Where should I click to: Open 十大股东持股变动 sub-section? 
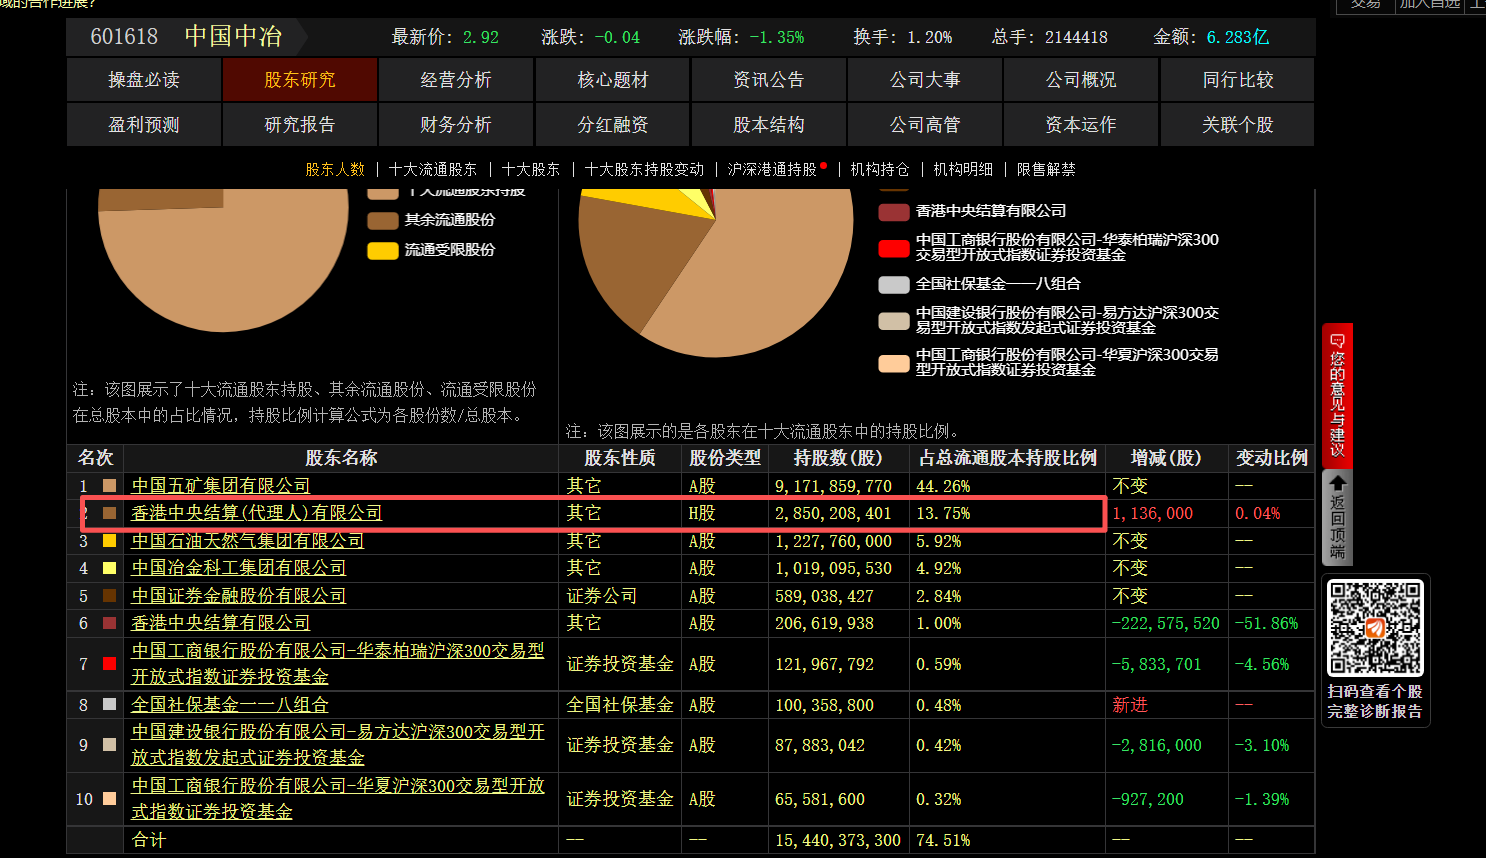coord(644,170)
